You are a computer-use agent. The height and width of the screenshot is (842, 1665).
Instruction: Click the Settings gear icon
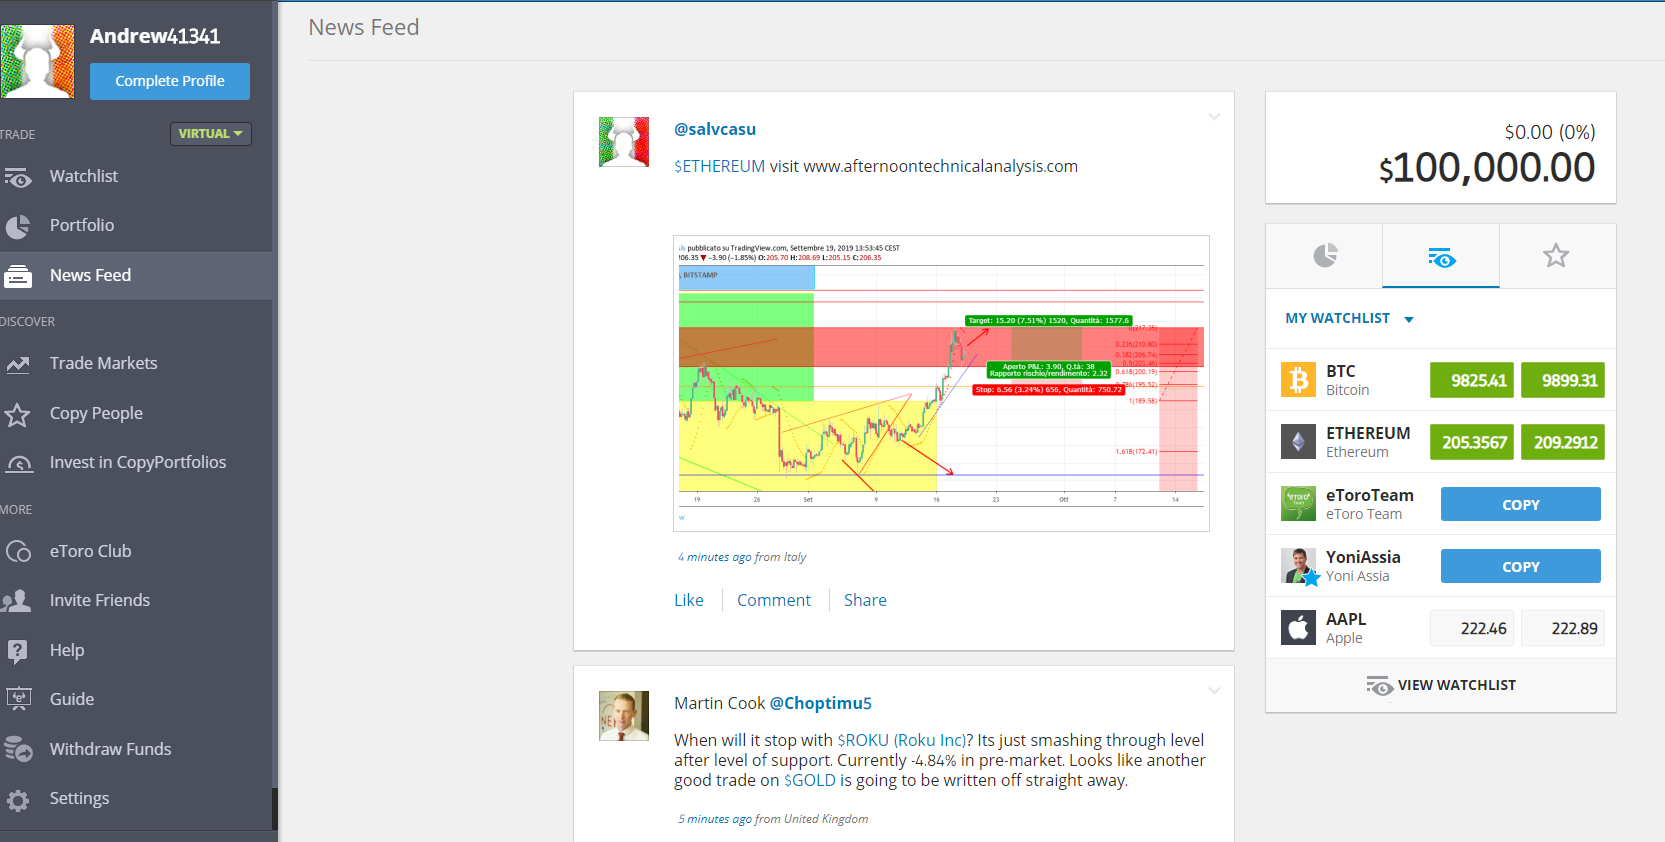pyautogui.click(x=18, y=799)
